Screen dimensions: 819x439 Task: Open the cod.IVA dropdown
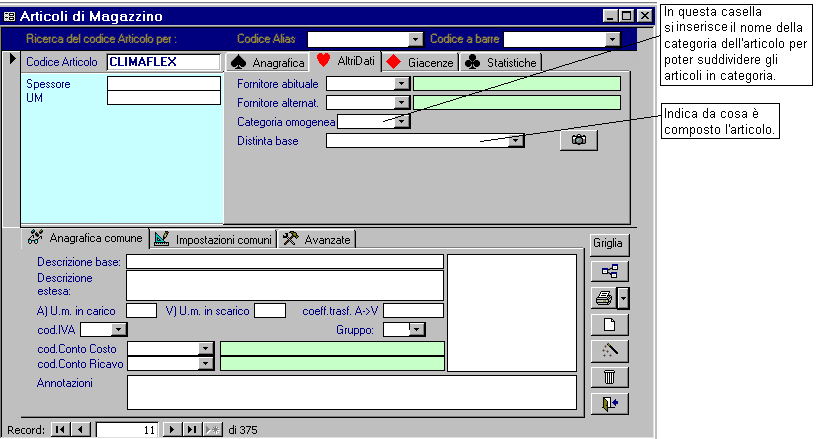click(x=119, y=329)
